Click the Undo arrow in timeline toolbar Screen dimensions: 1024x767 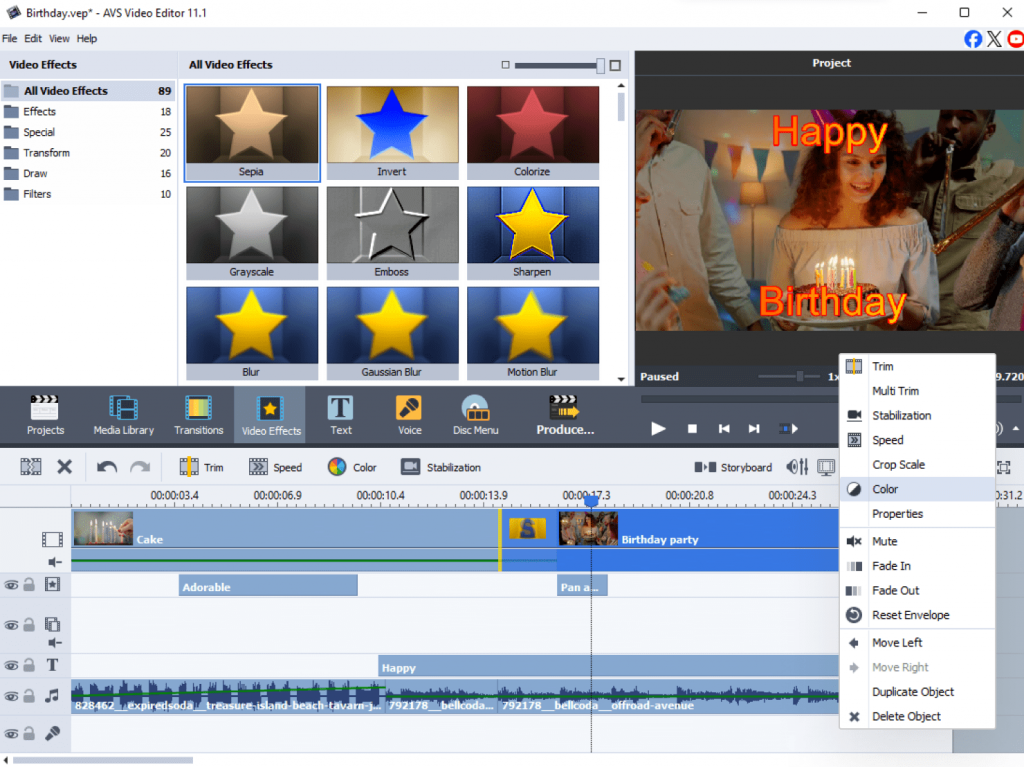tap(106, 467)
